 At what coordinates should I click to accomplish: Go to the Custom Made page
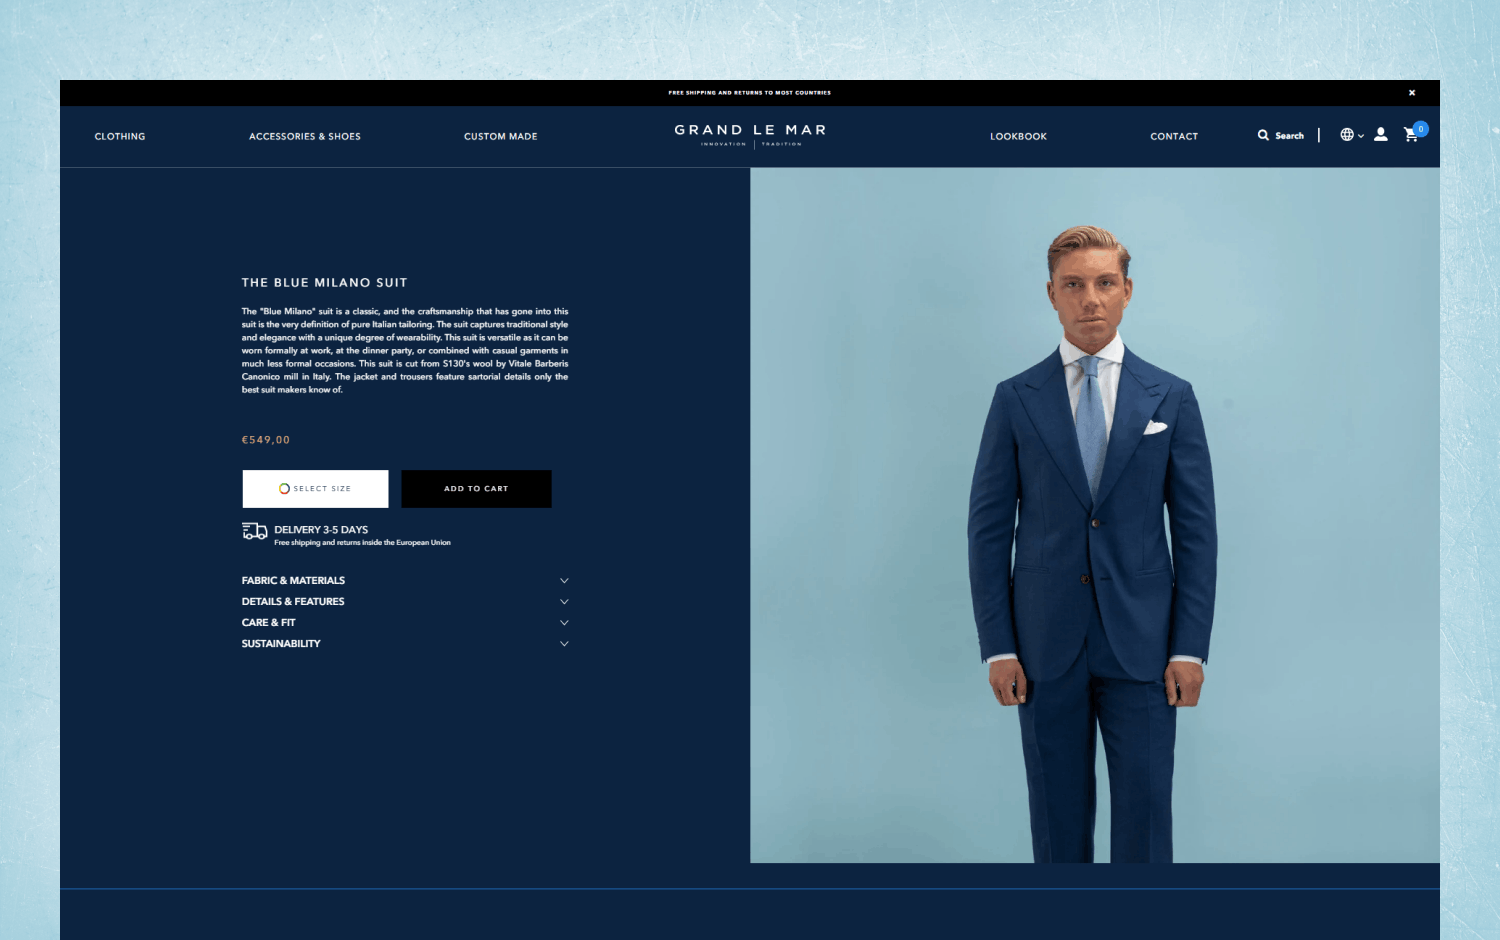(x=501, y=137)
